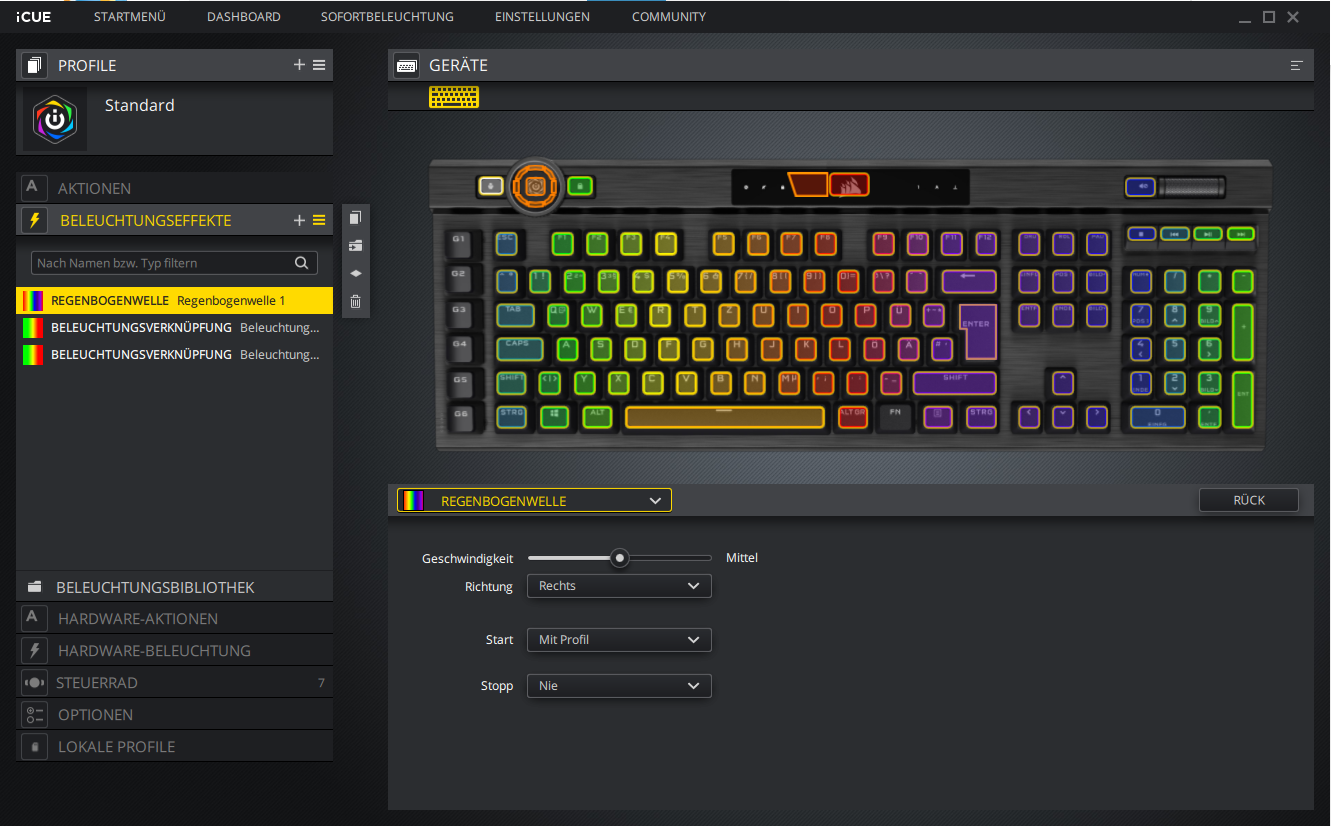Expand the HARDWARE-AKTIONEN section

click(x=174, y=619)
